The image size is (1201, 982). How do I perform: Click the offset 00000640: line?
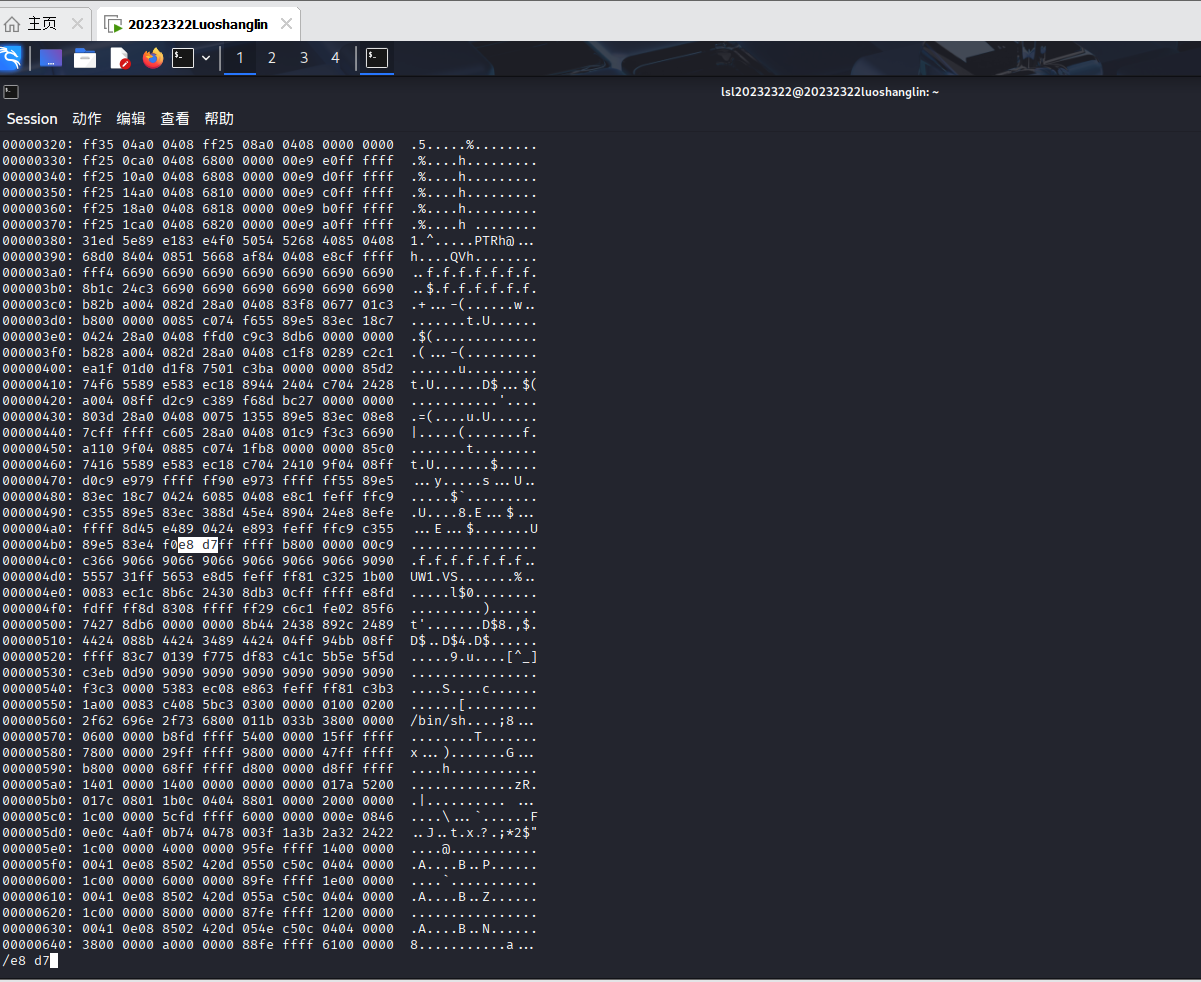pyautogui.click(x=269, y=945)
